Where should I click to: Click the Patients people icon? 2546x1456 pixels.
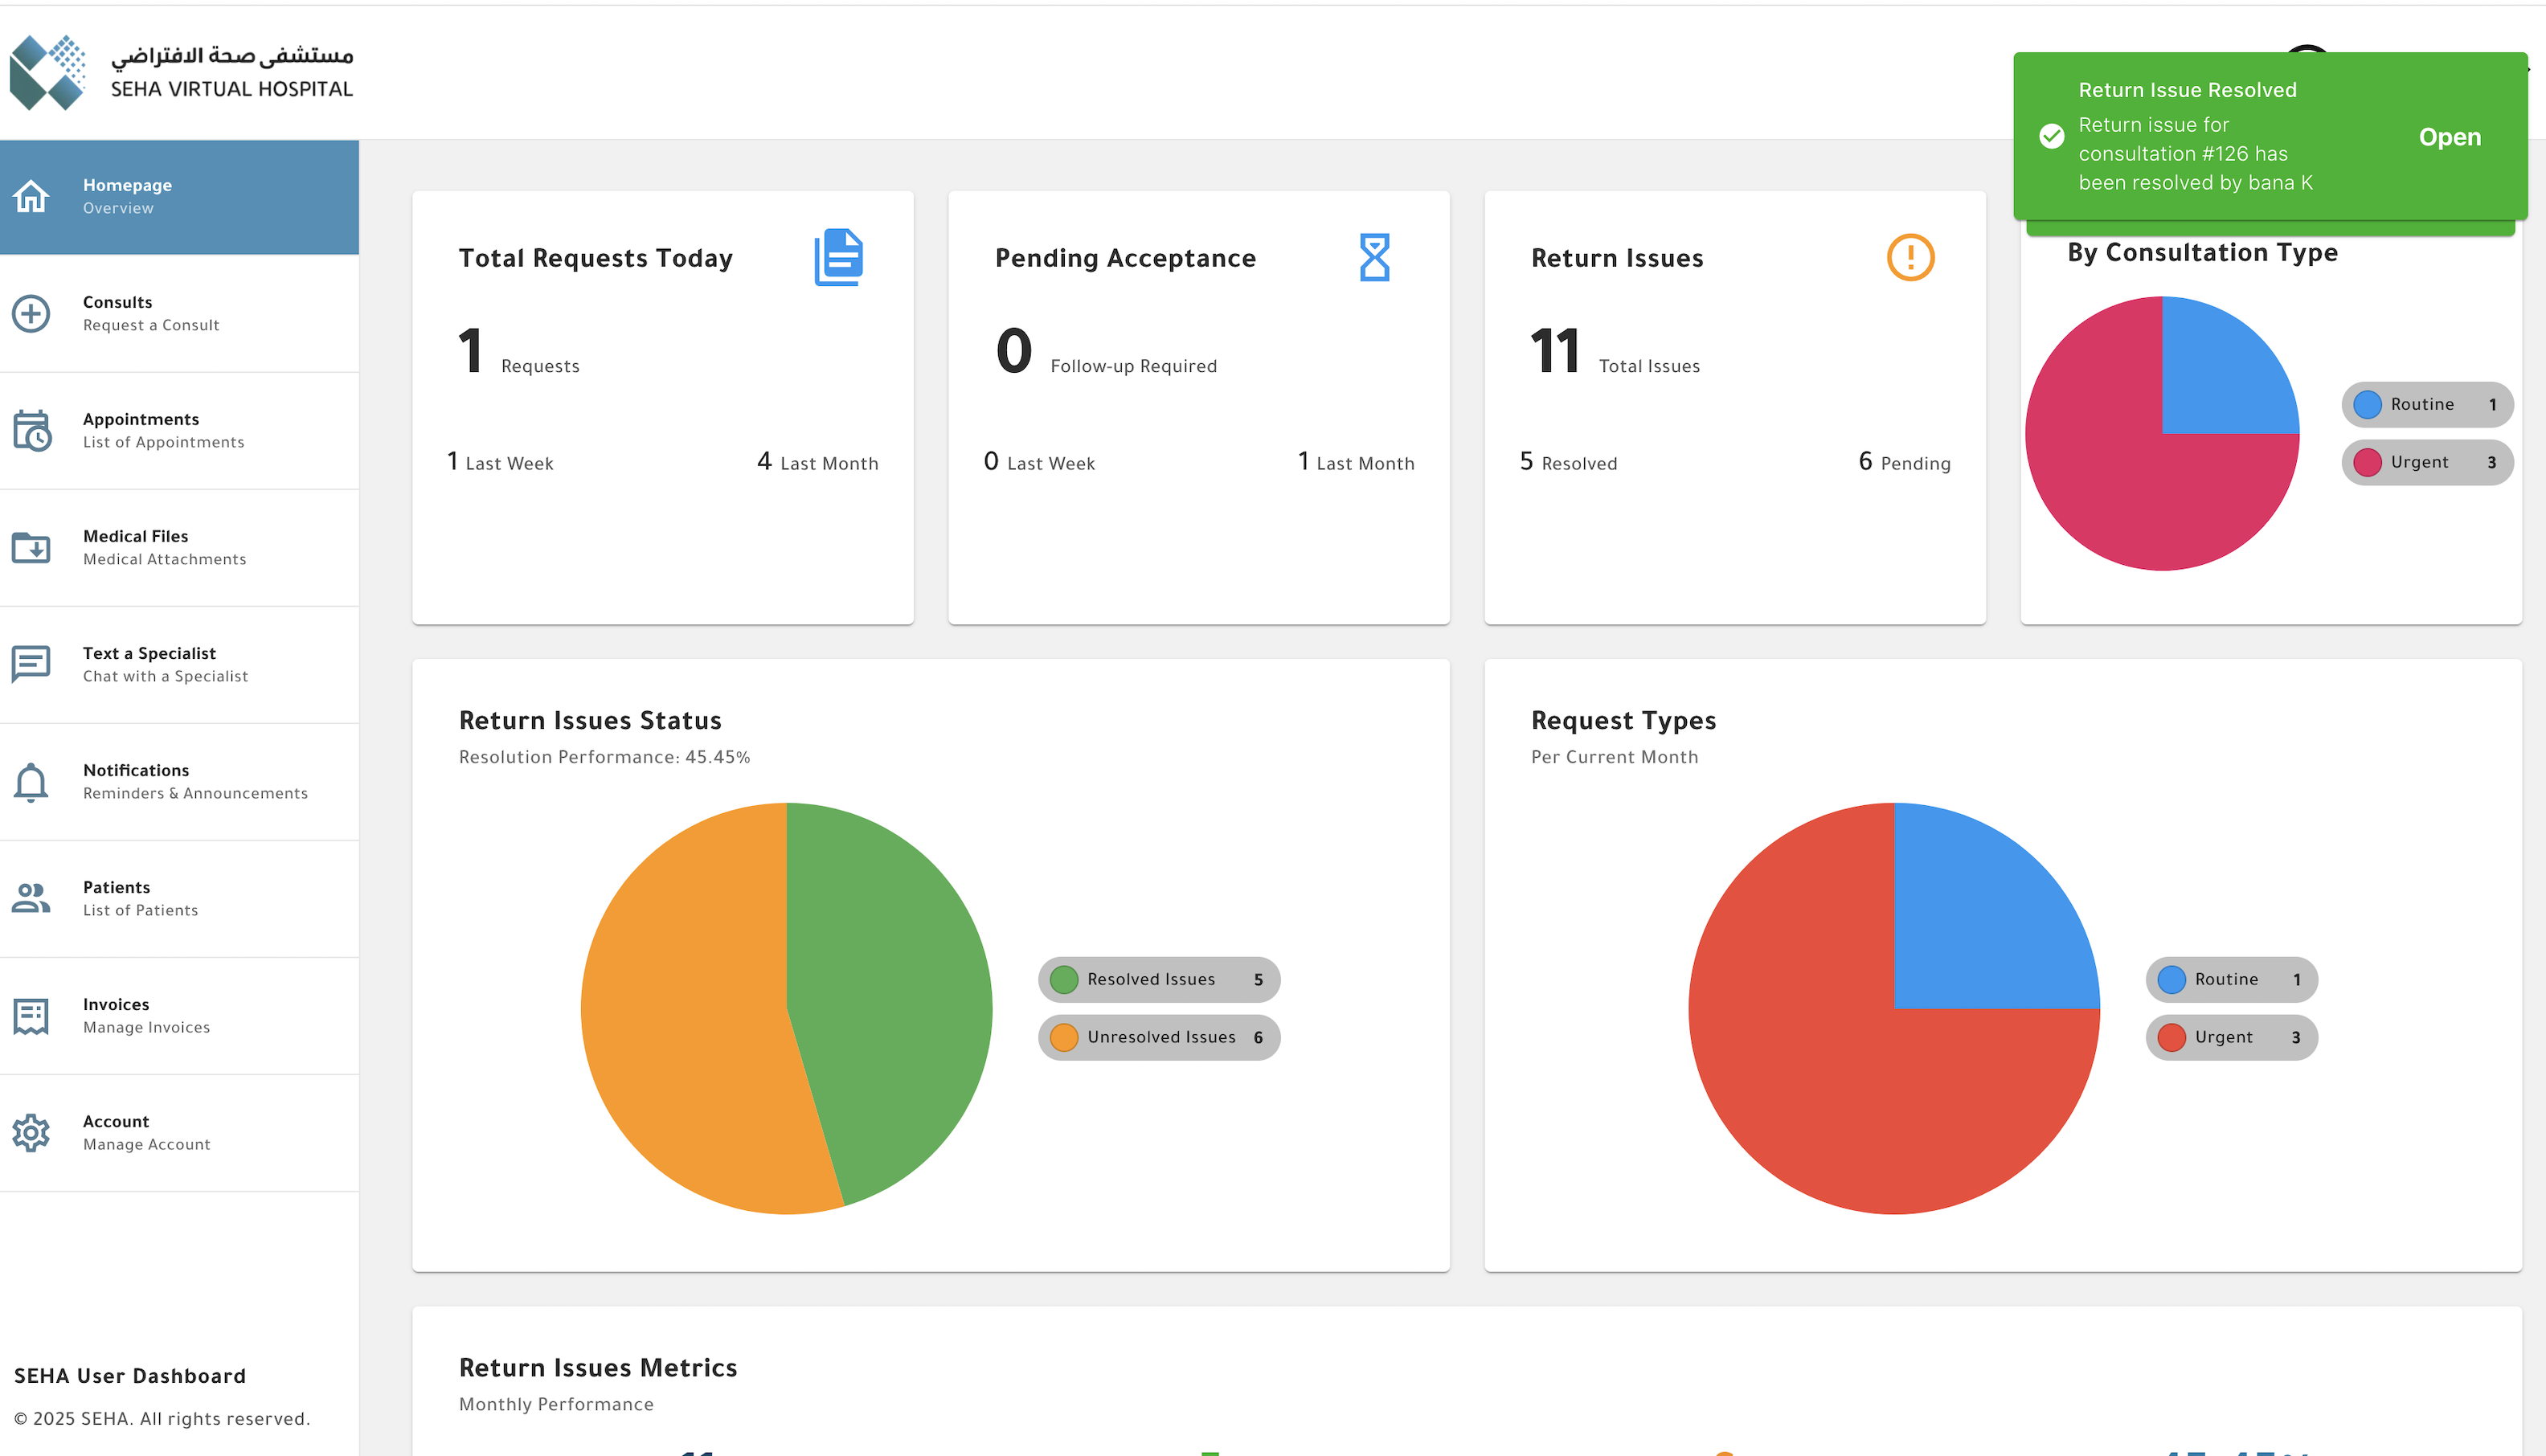click(x=31, y=898)
